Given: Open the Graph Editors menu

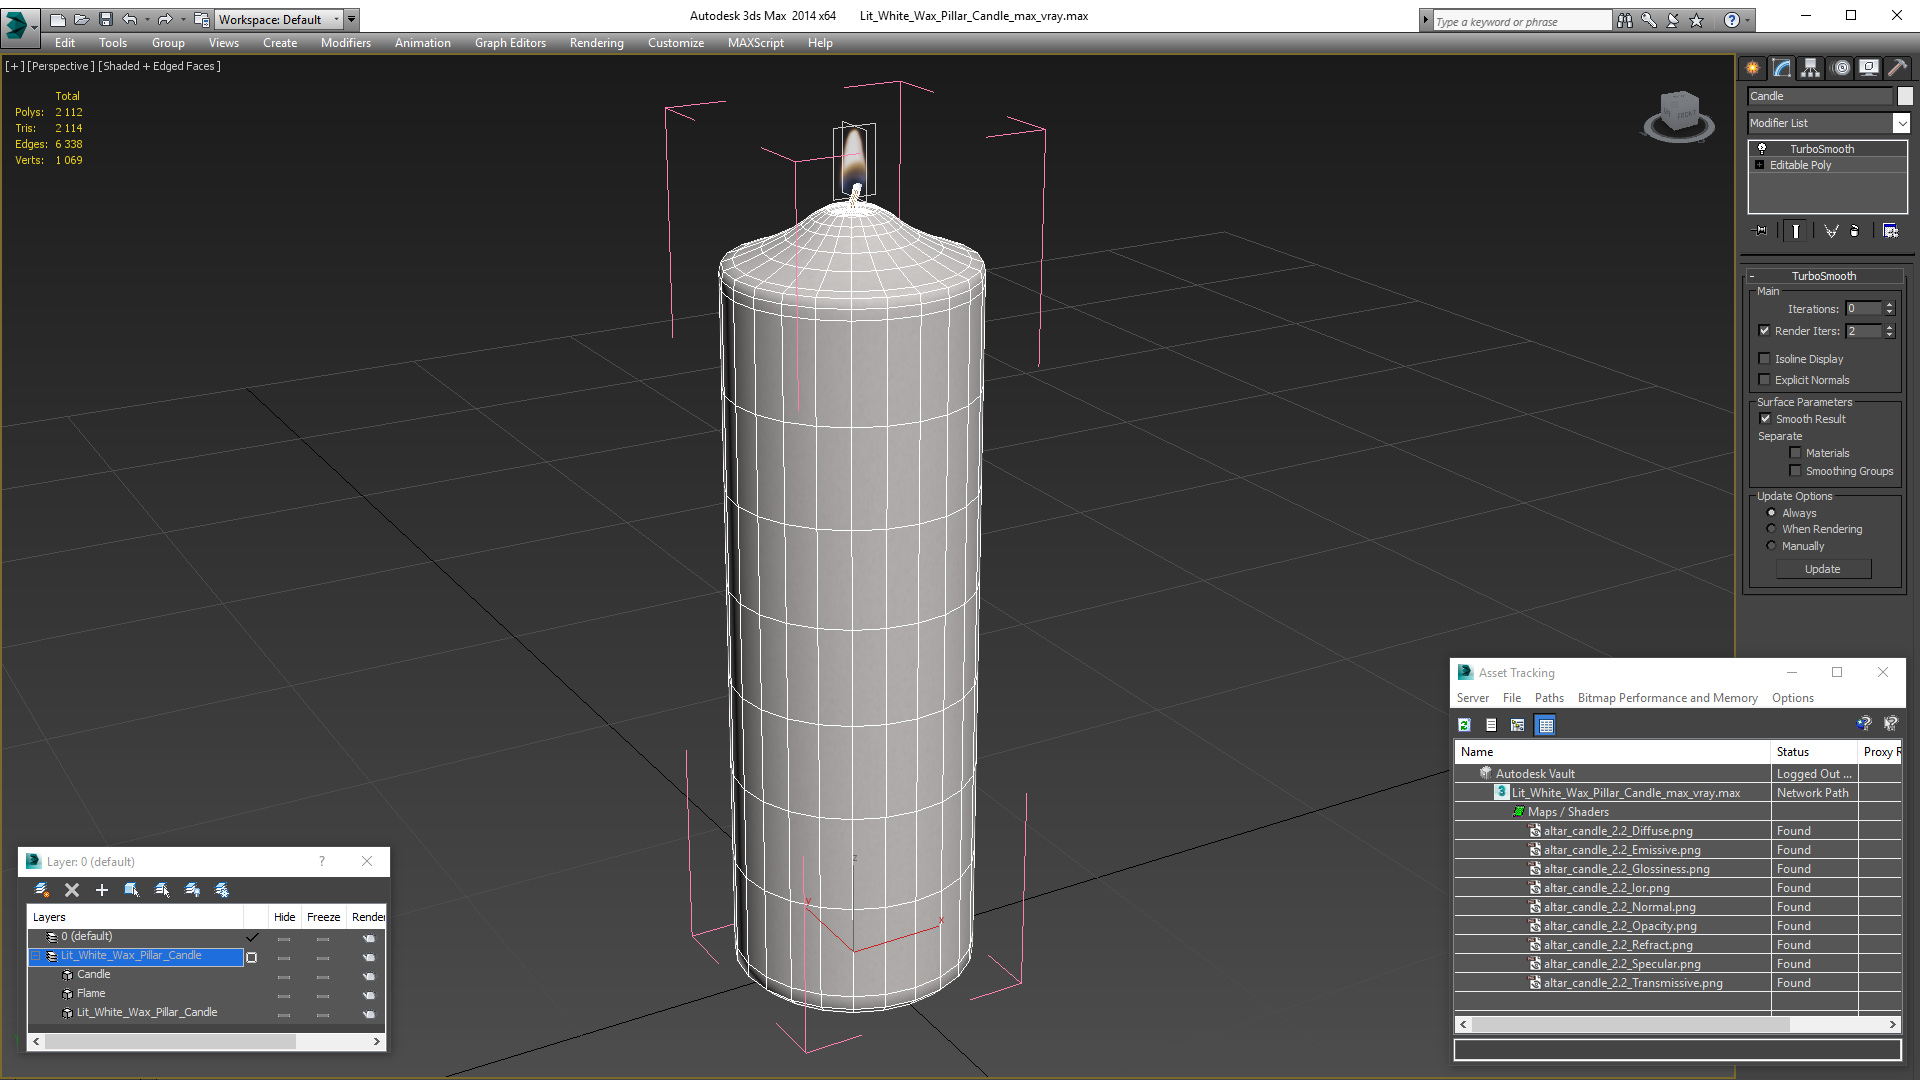Looking at the screenshot, I should pyautogui.click(x=510, y=43).
